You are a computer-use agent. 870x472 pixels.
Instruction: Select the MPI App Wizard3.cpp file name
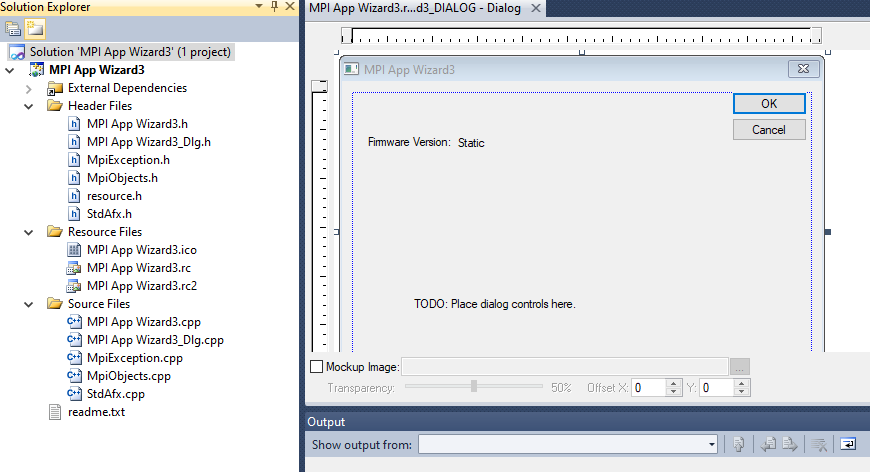click(x=144, y=322)
